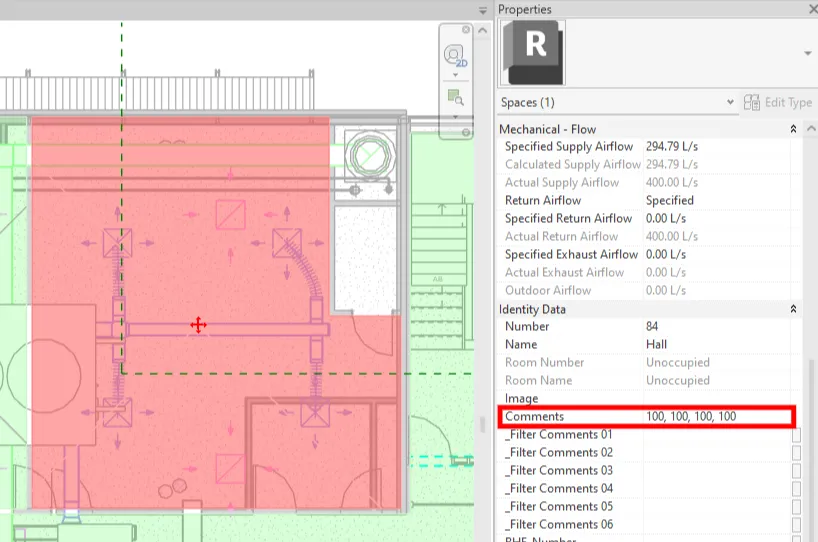Click the Zoom in Region icon
Screen dimensions: 818x542
(x=456, y=97)
